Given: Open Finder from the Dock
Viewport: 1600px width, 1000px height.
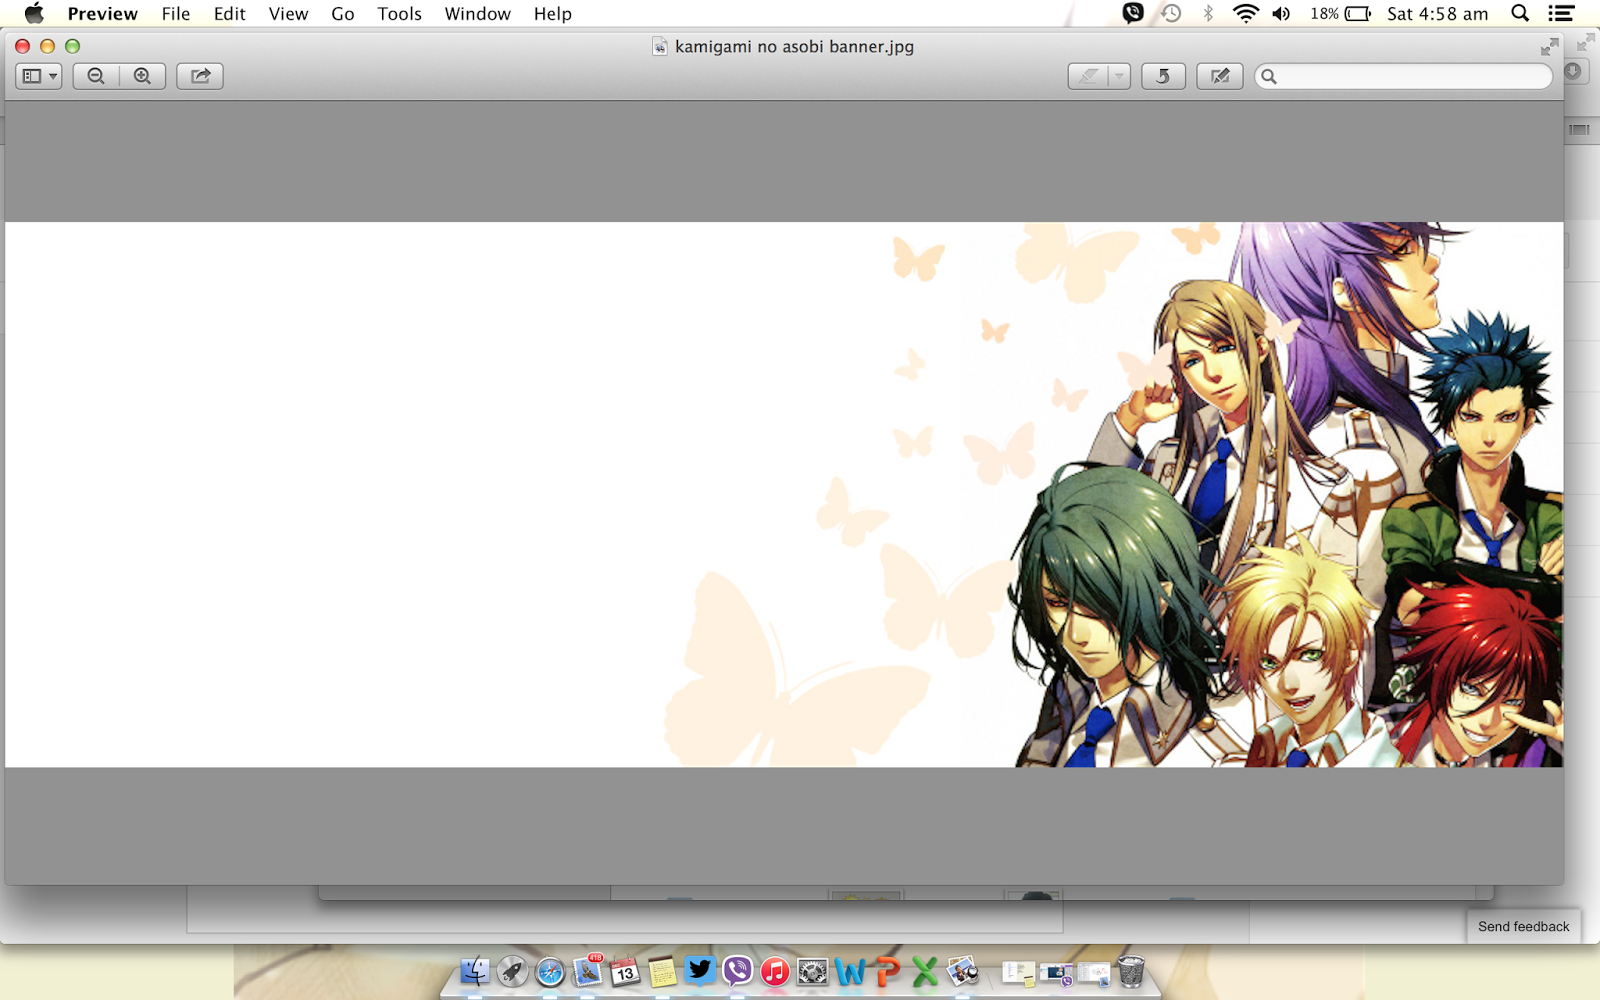Looking at the screenshot, I should (475, 971).
